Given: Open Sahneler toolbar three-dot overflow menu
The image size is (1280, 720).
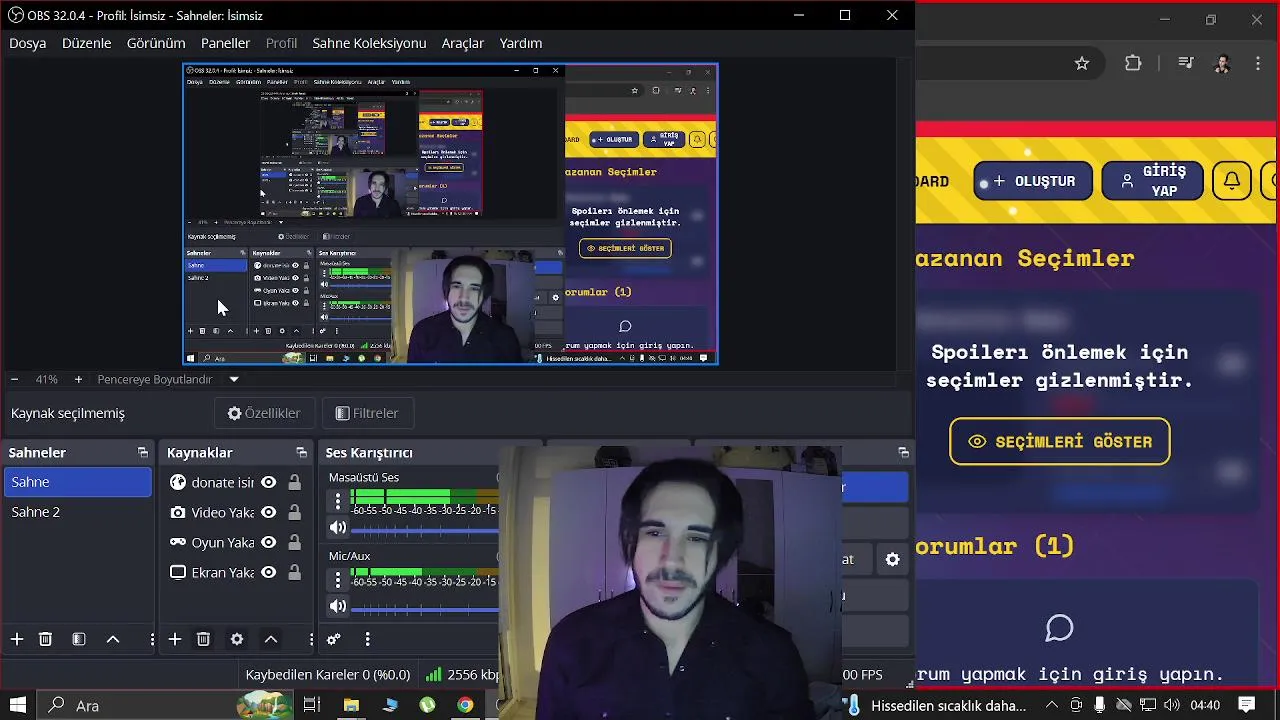Looking at the screenshot, I should click(x=152, y=639).
